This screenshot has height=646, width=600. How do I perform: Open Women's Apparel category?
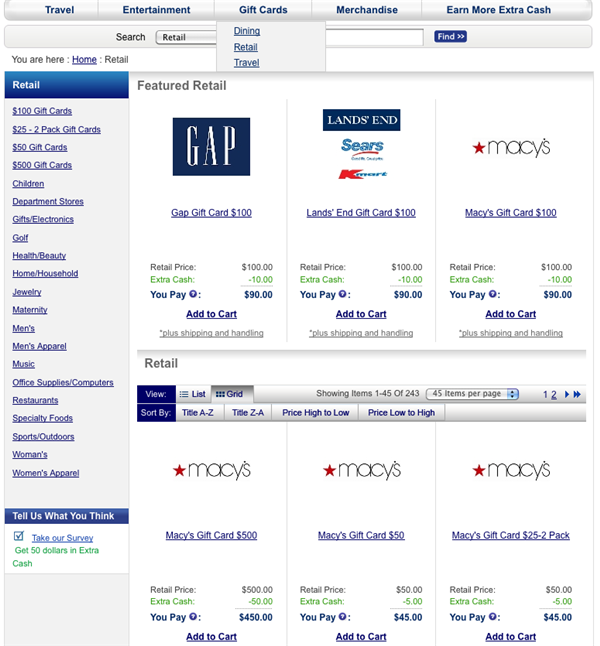(x=46, y=473)
